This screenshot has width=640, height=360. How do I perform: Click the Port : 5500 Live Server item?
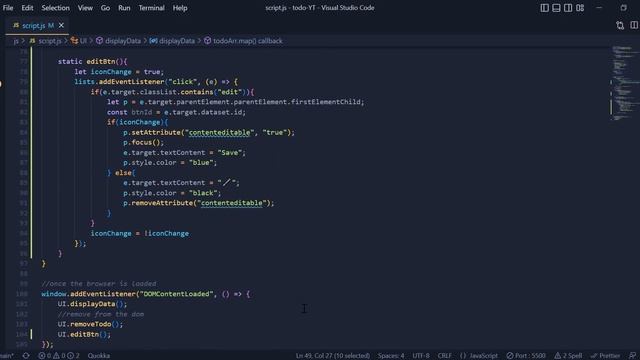pos(526,356)
